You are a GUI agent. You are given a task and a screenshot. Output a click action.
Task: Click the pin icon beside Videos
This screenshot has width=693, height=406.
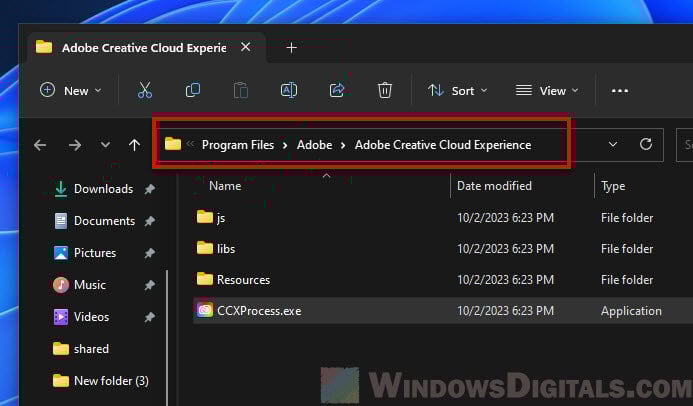tap(150, 317)
